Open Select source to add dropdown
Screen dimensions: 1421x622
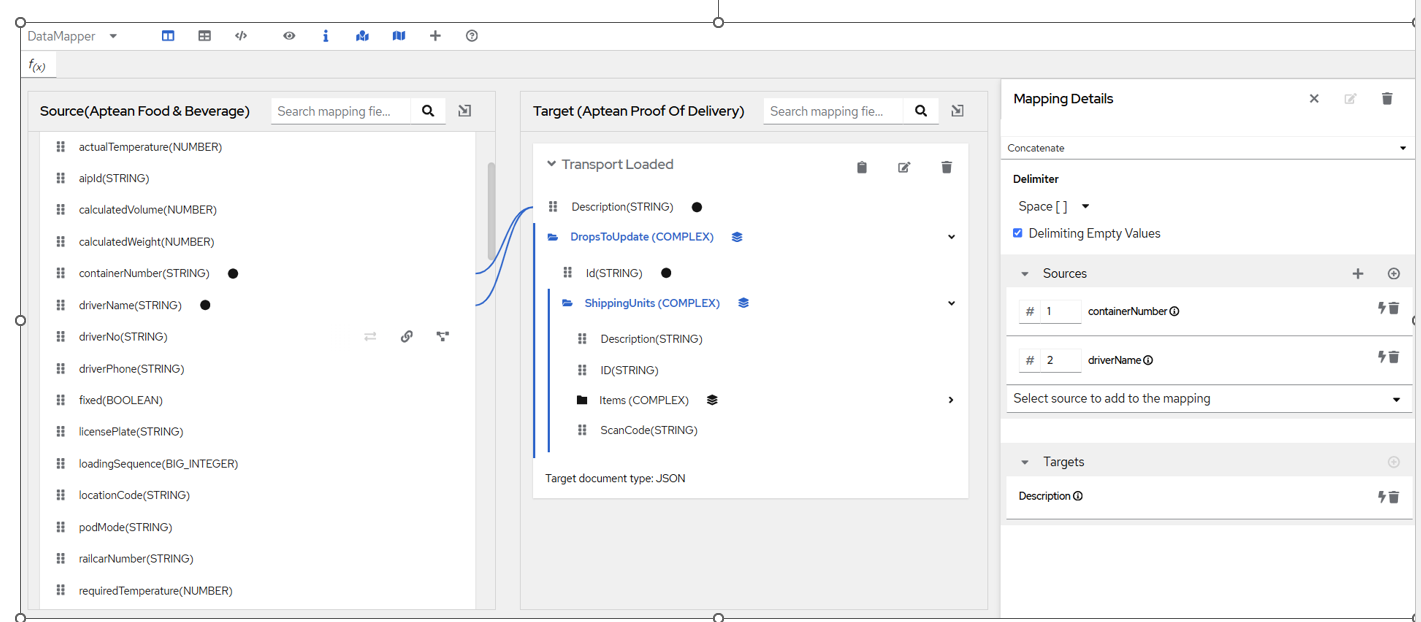pyautogui.click(x=1207, y=399)
